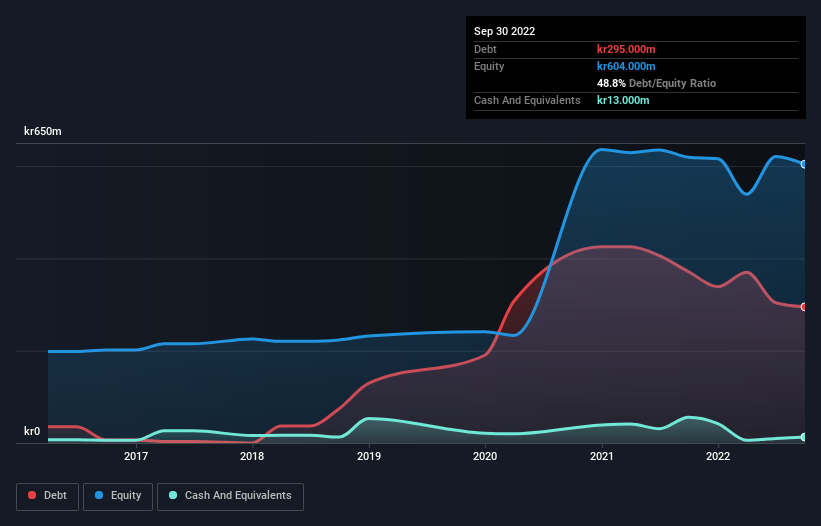Click the teal Cash And Equivalents legend dot

click(x=173, y=495)
